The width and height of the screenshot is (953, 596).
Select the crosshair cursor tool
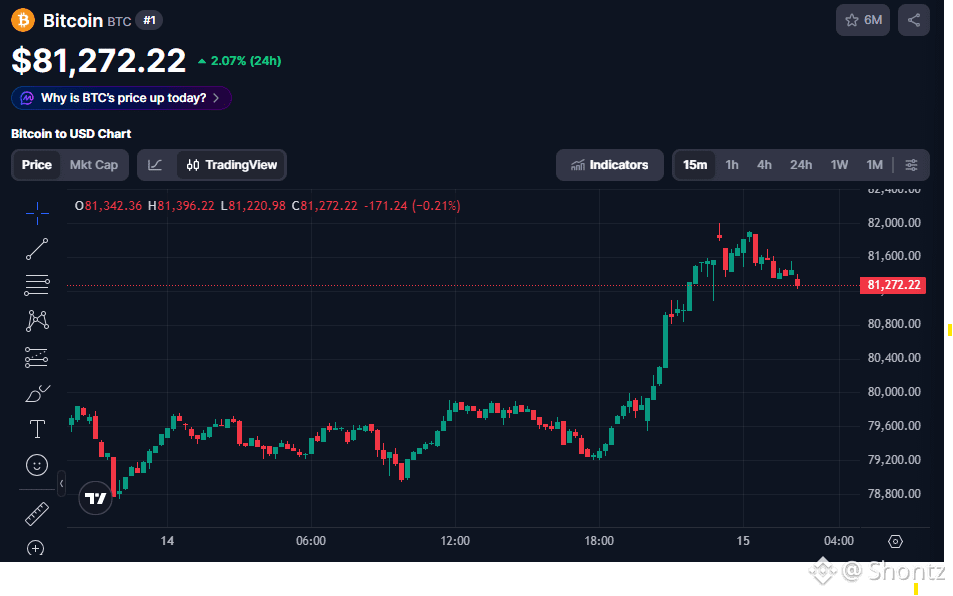pyautogui.click(x=37, y=213)
